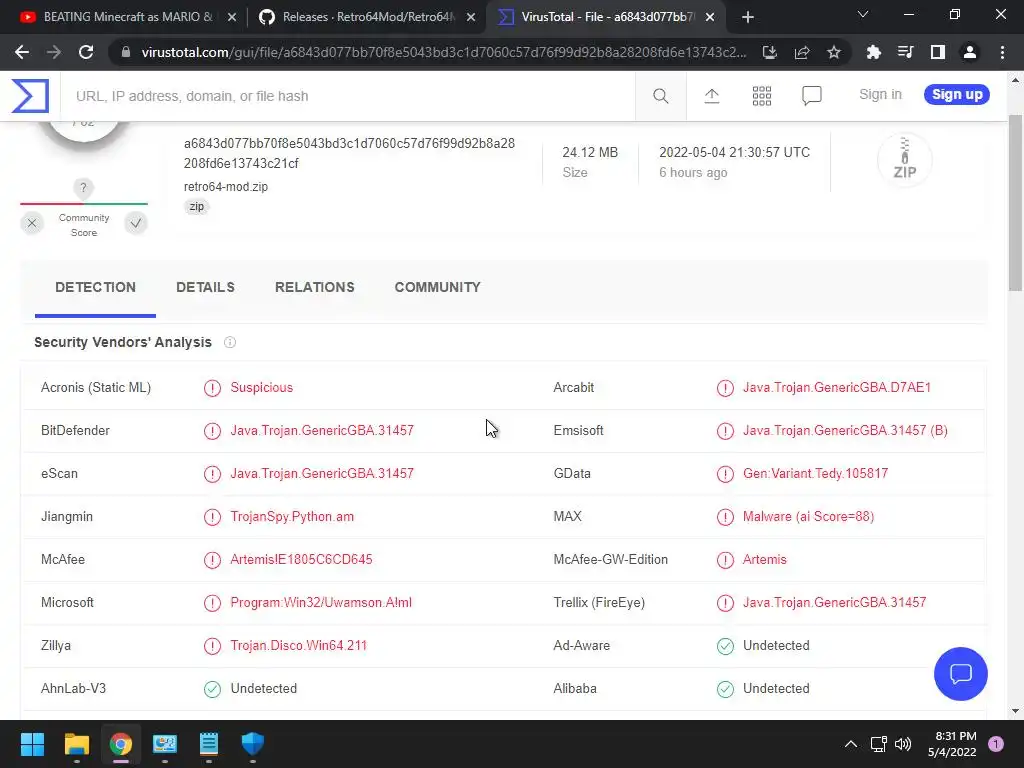Click the install app icon in the address bar
The image size is (1024, 768).
point(769,52)
